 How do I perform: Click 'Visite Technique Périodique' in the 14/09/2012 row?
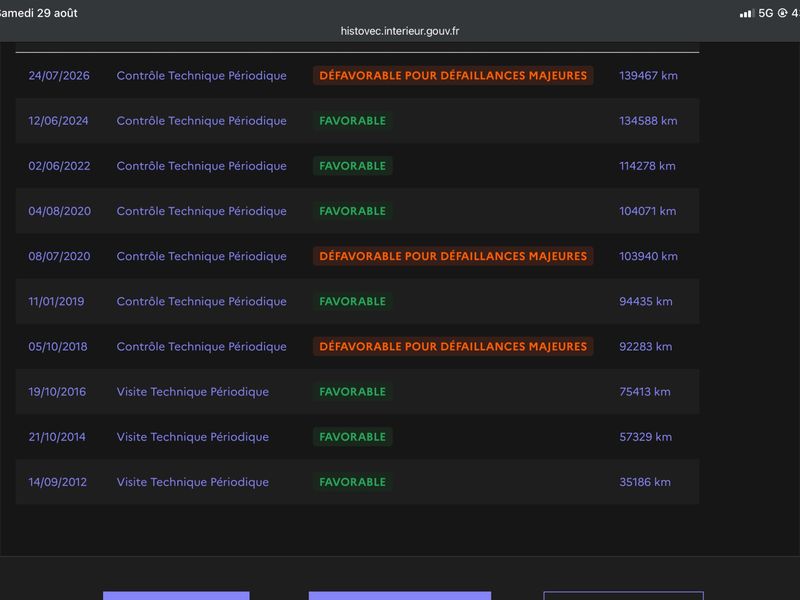click(192, 482)
